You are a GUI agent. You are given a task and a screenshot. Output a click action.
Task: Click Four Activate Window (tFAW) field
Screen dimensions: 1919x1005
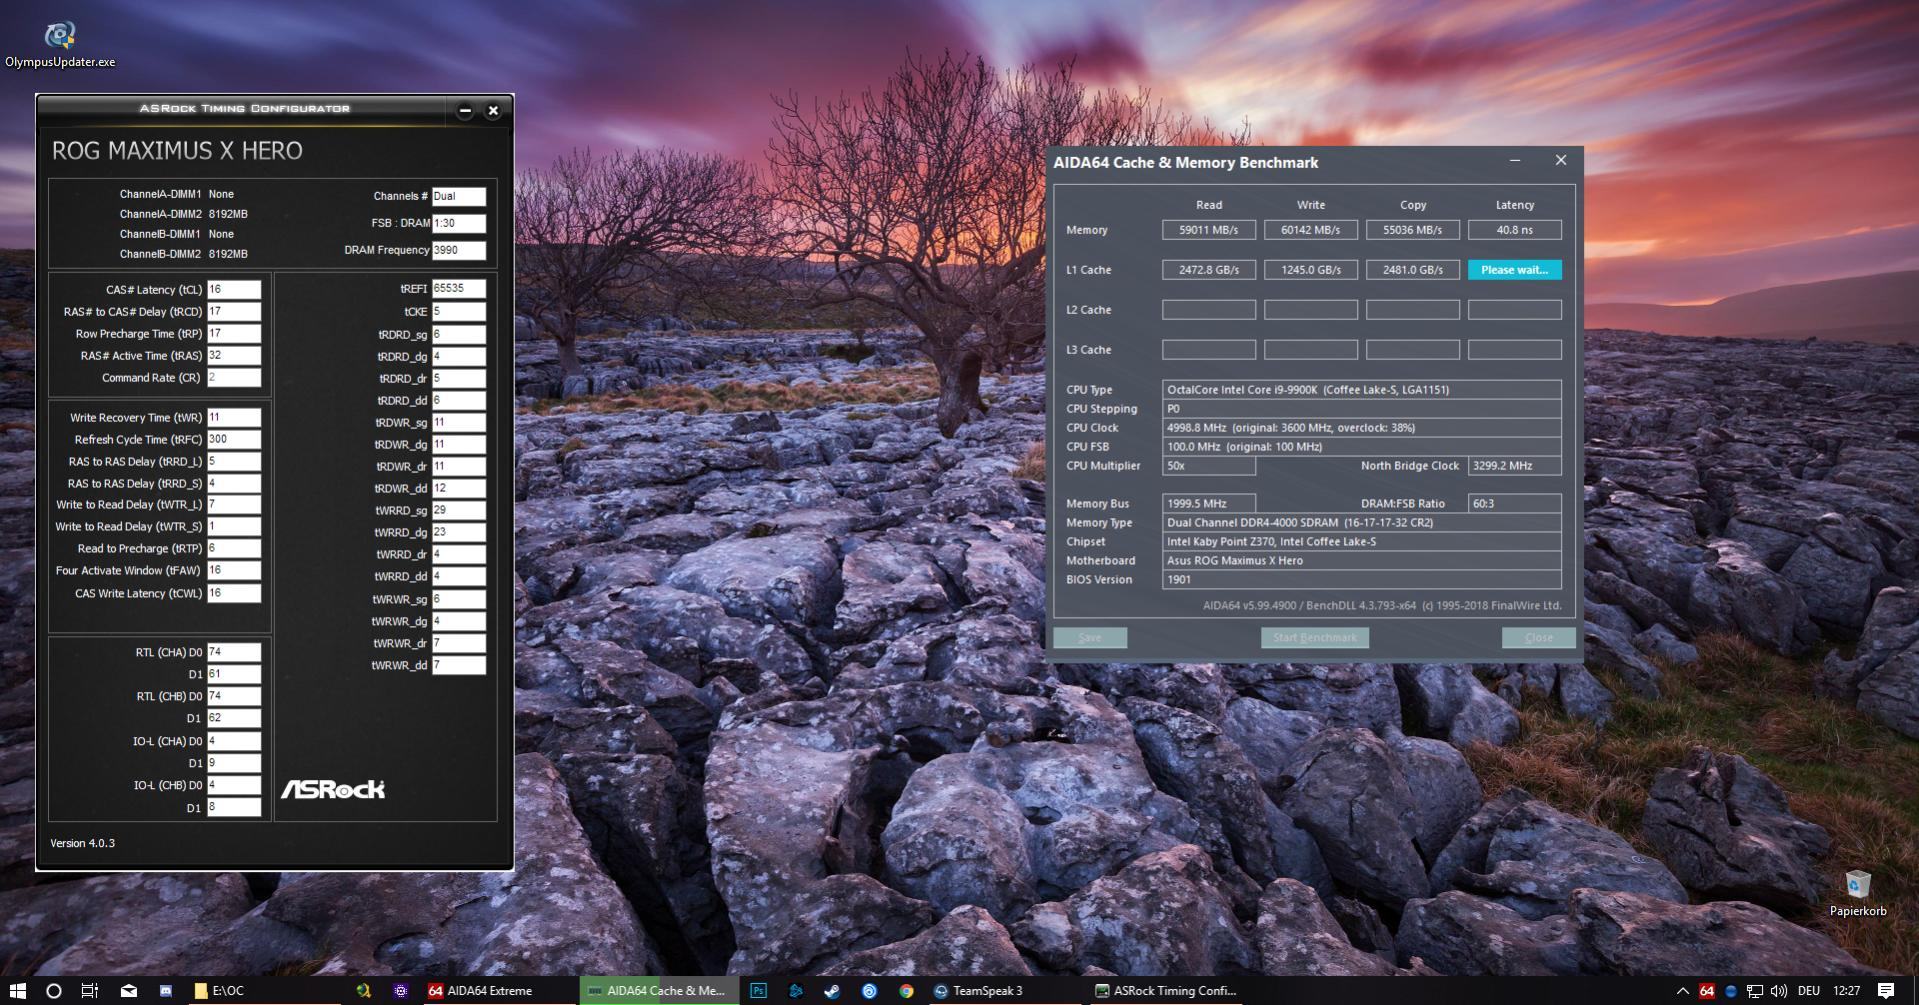click(234, 570)
